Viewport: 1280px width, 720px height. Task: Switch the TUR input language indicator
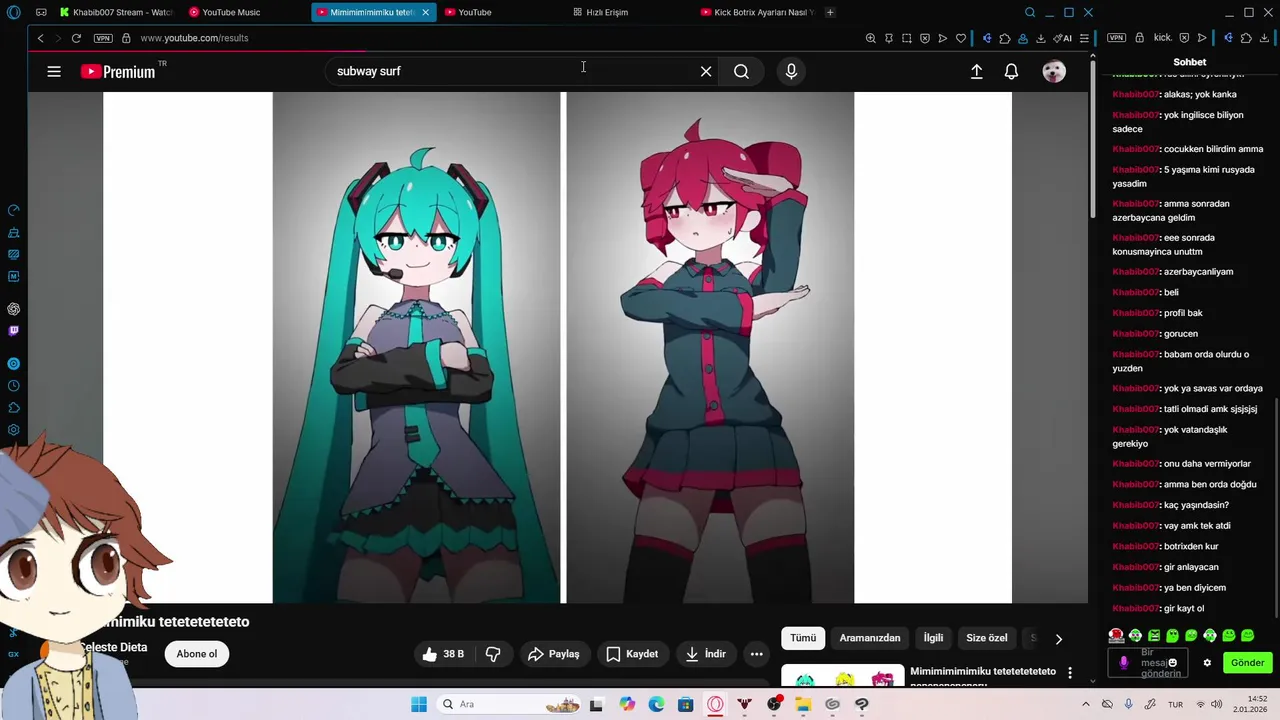pos(1176,704)
